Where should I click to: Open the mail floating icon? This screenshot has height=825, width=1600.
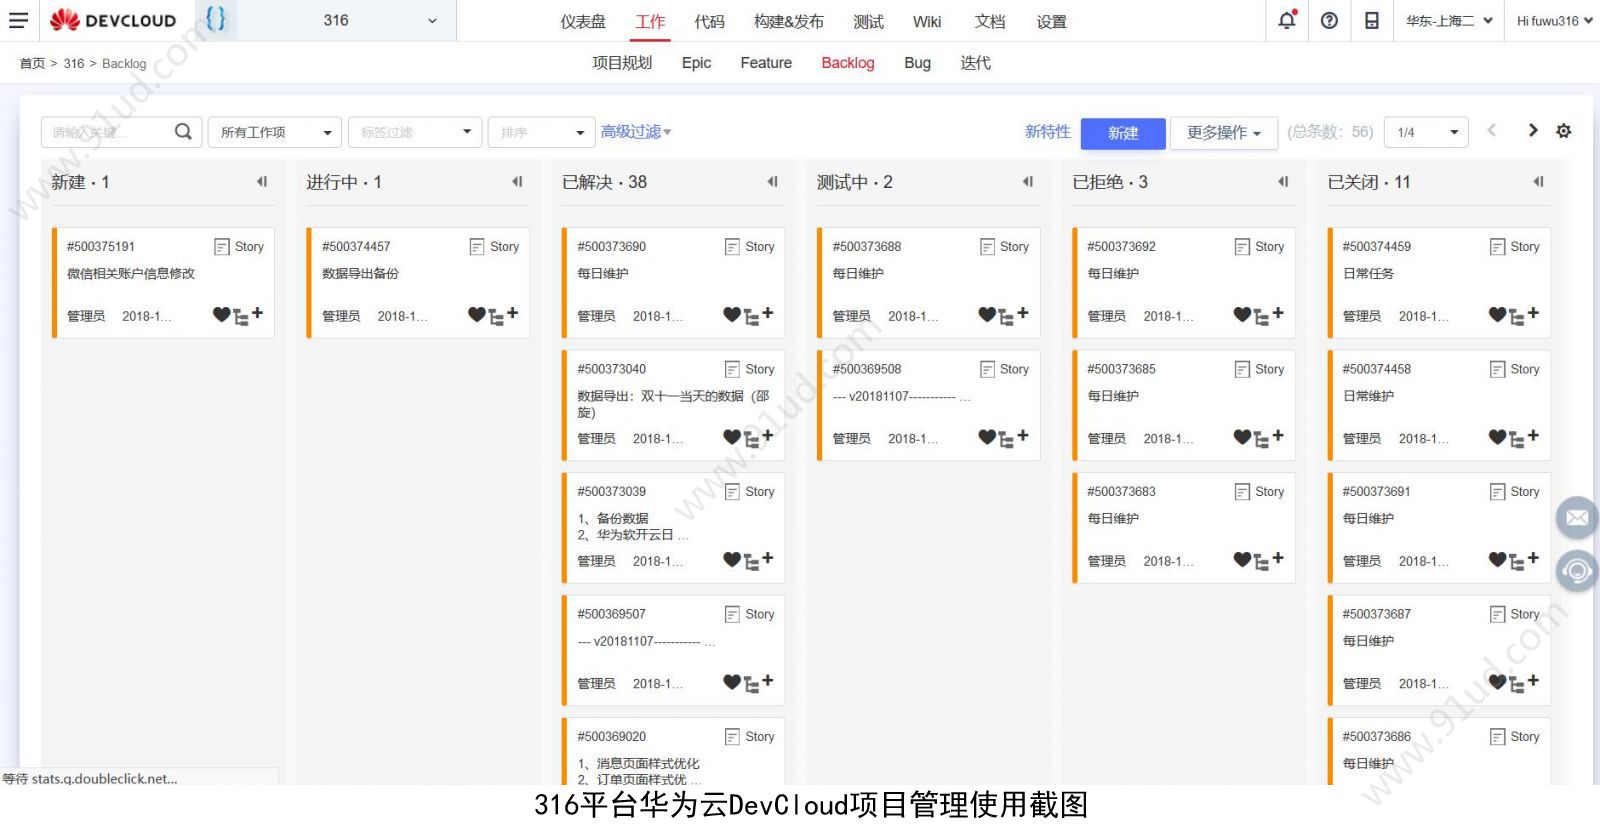click(x=1577, y=517)
